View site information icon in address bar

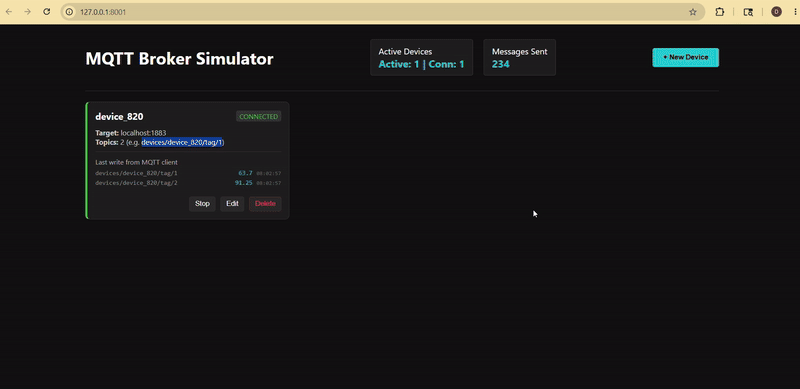(x=70, y=12)
